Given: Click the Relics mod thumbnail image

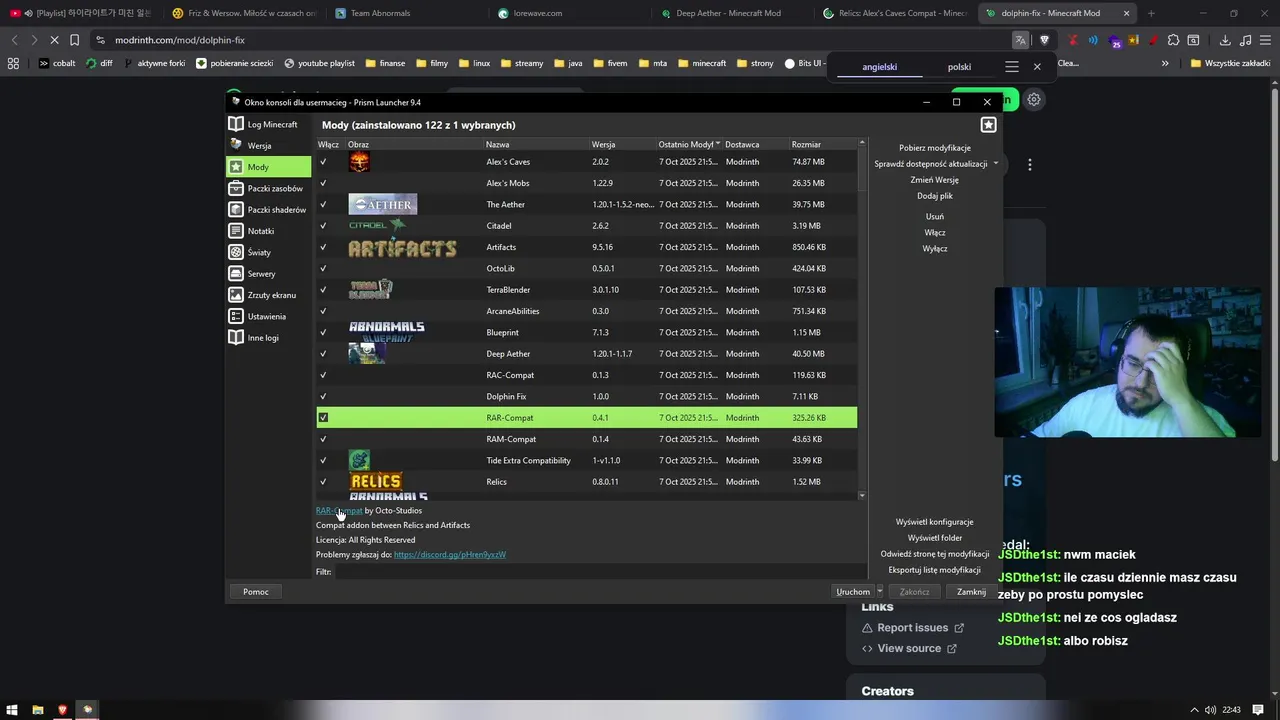Looking at the screenshot, I should [x=376, y=481].
